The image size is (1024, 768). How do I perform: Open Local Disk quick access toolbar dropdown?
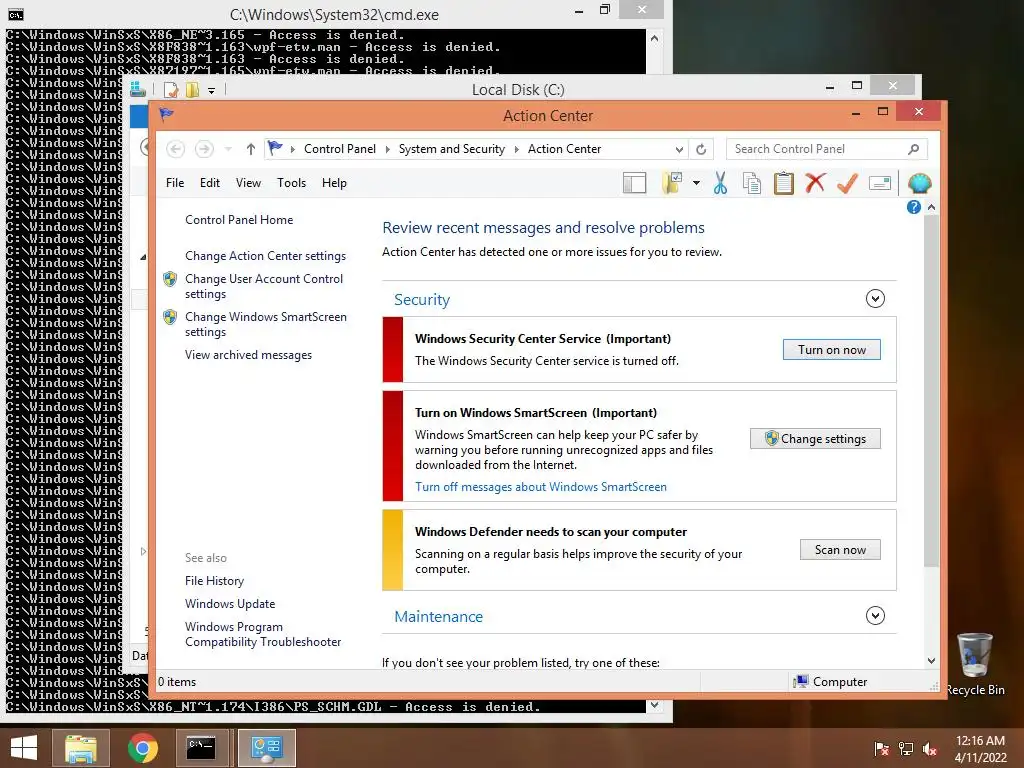(x=212, y=90)
